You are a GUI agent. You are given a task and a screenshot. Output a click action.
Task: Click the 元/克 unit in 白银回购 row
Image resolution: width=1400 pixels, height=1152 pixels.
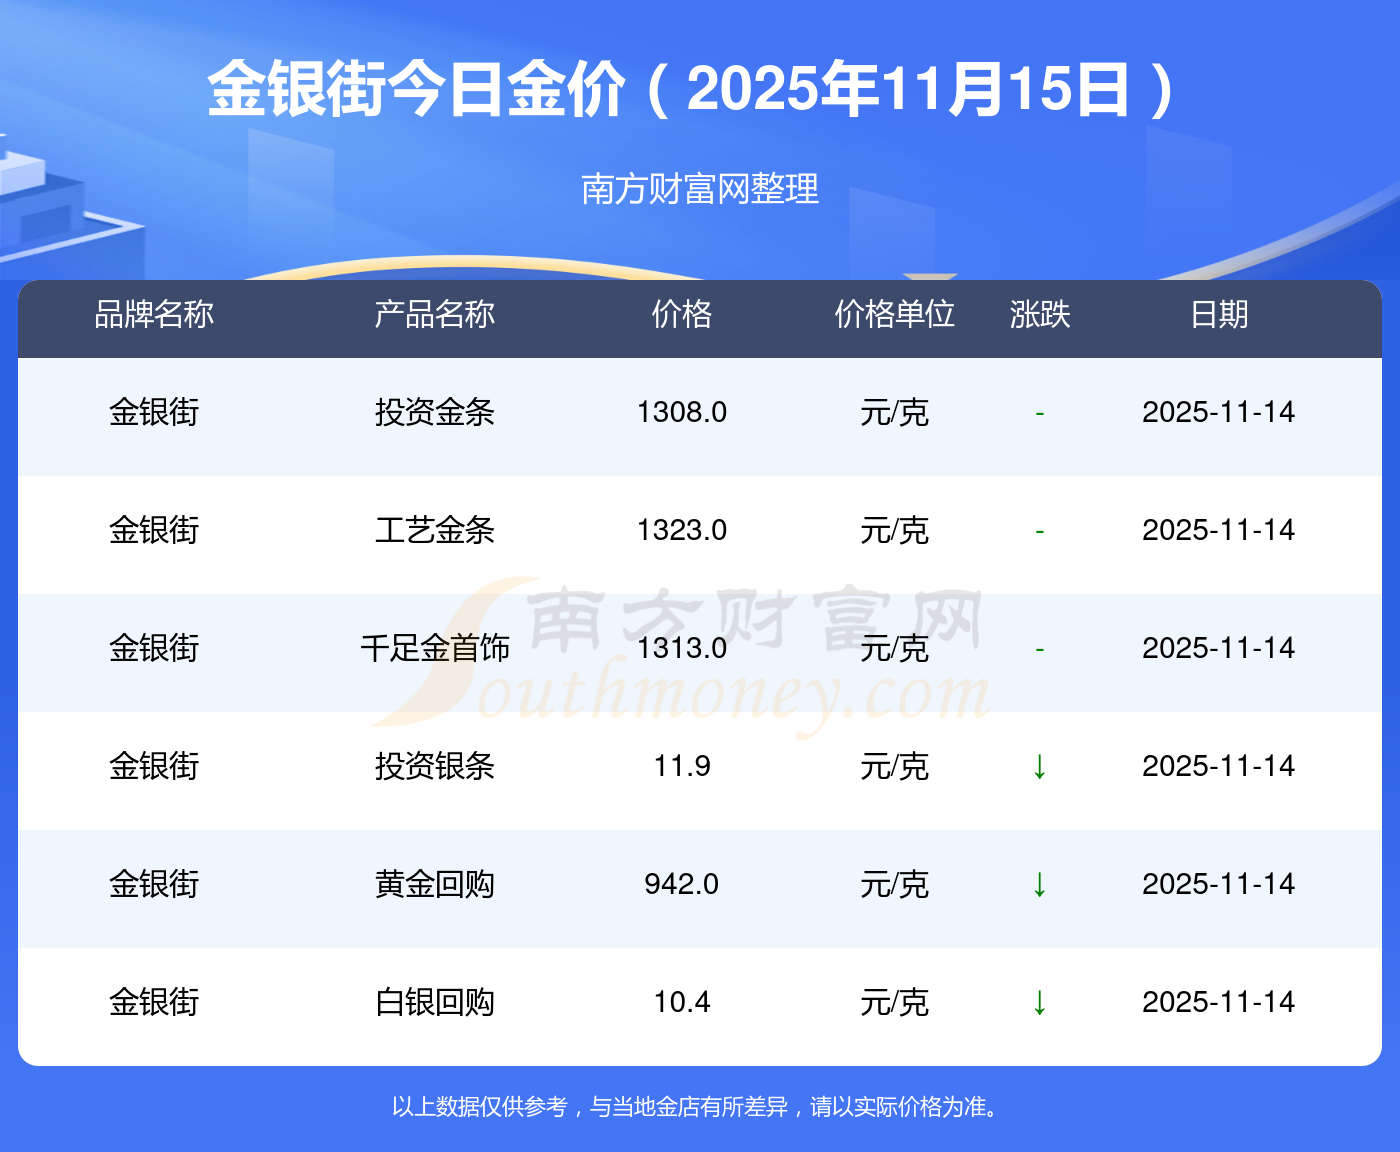[x=895, y=1002]
